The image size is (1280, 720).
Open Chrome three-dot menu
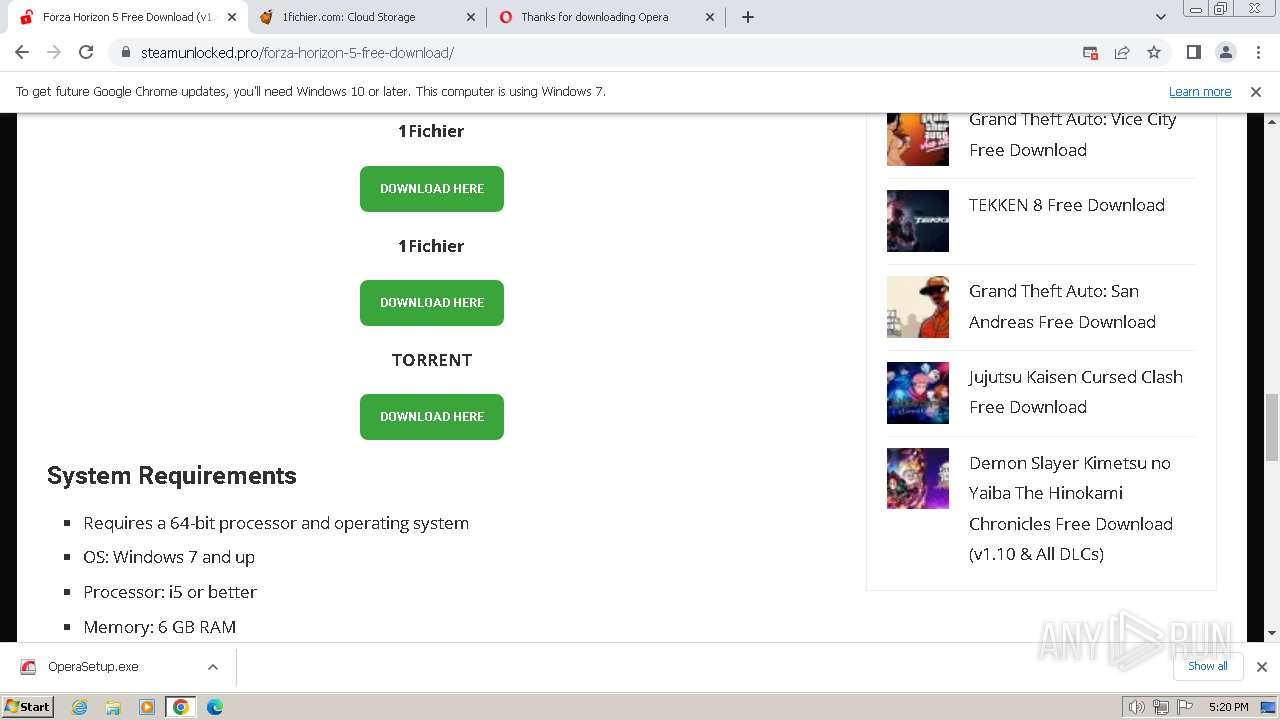[x=1257, y=53]
